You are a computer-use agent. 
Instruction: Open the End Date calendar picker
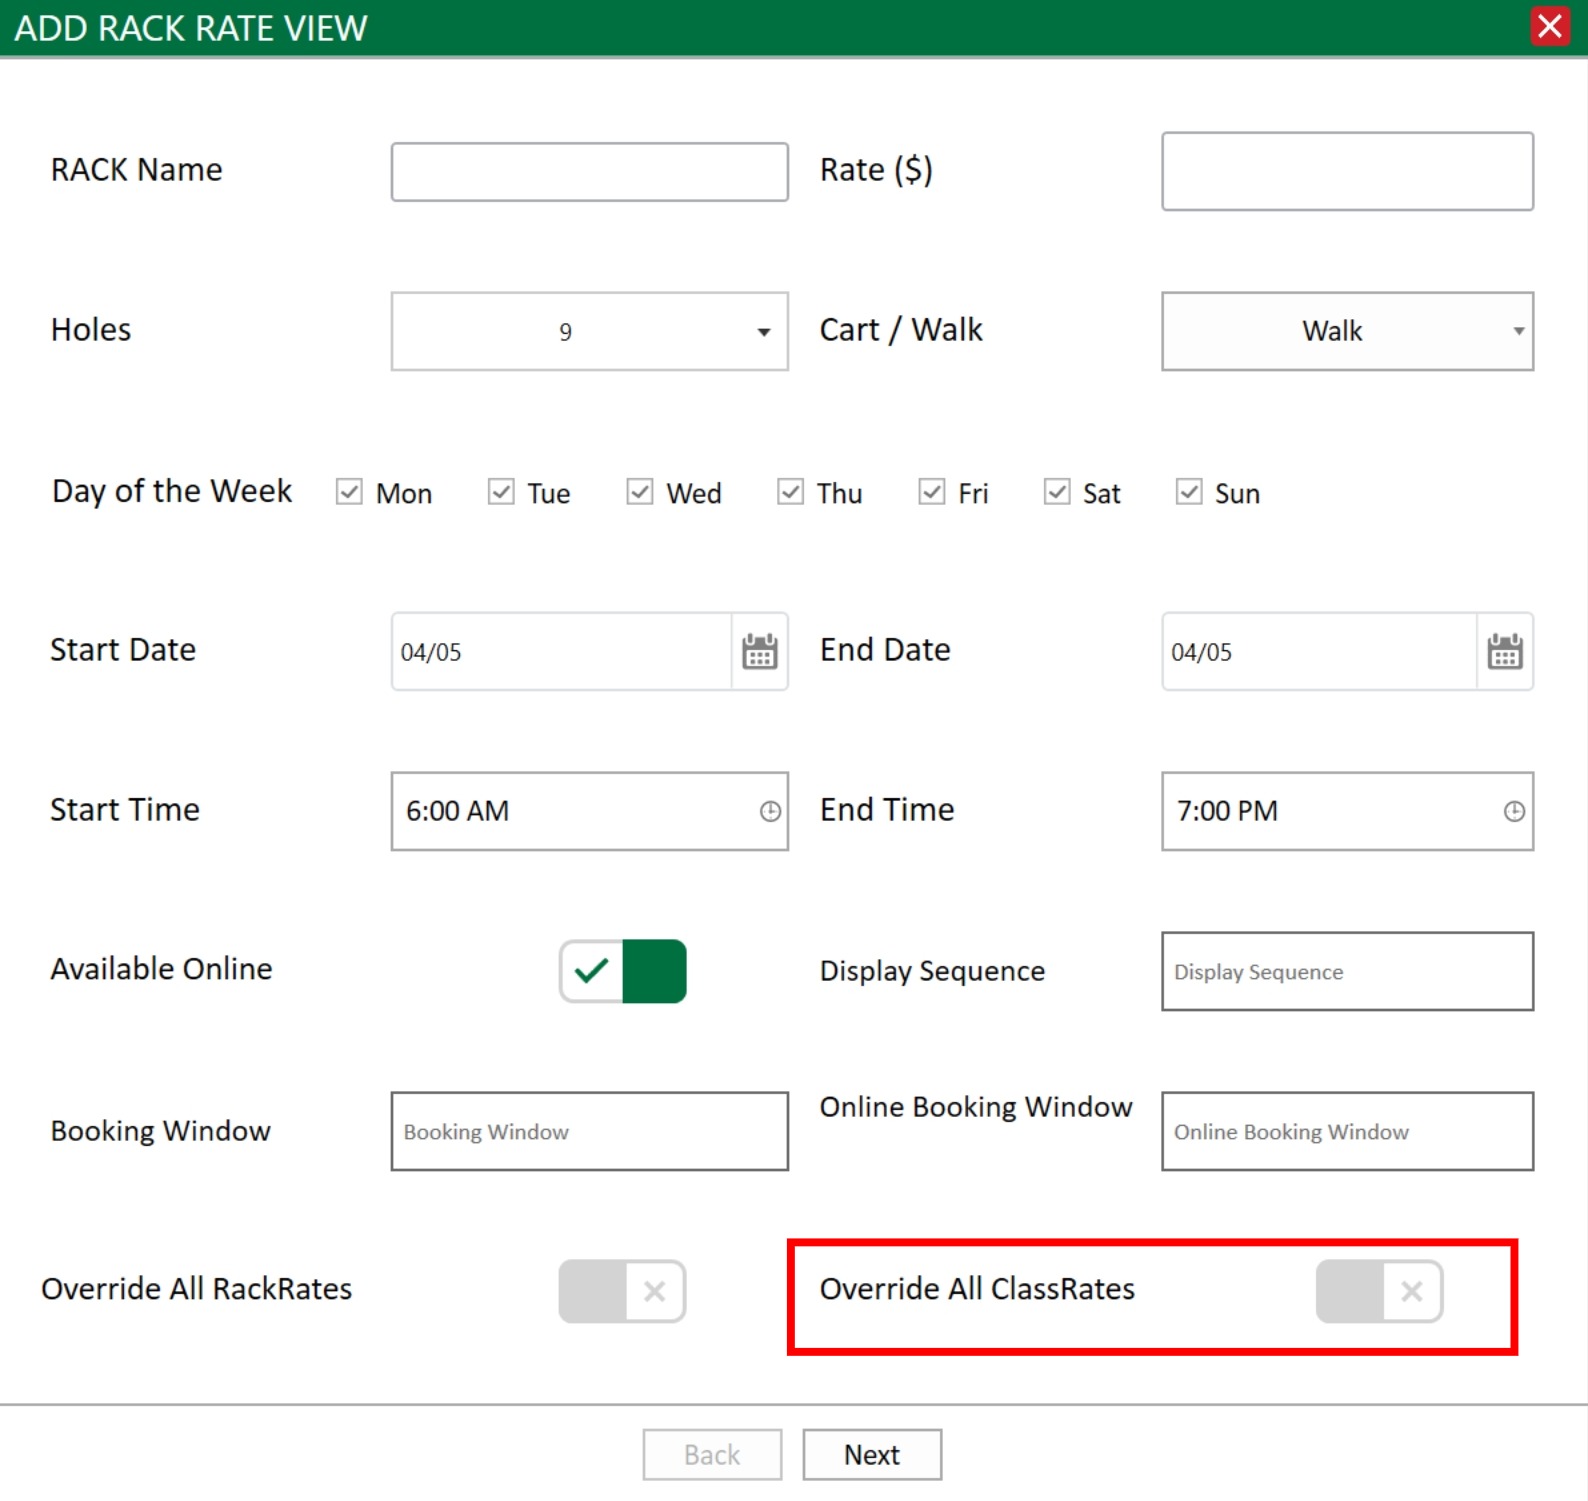tap(1505, 651)
